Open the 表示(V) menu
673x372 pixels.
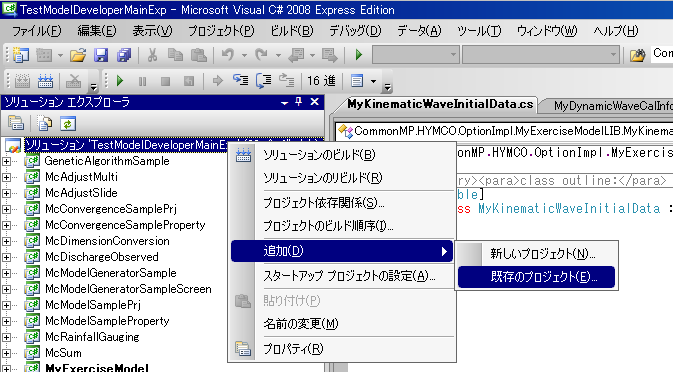pyautogui.click(x=152, y=31)
